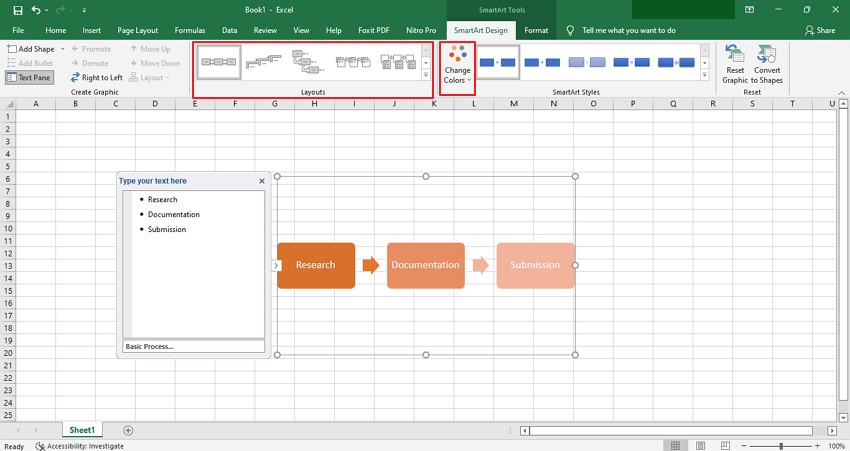Choose the Step Down Process layout
Image resolution: width=850 pixels, height=451 pixels.
pyautogui.click(x=308, y=62)
